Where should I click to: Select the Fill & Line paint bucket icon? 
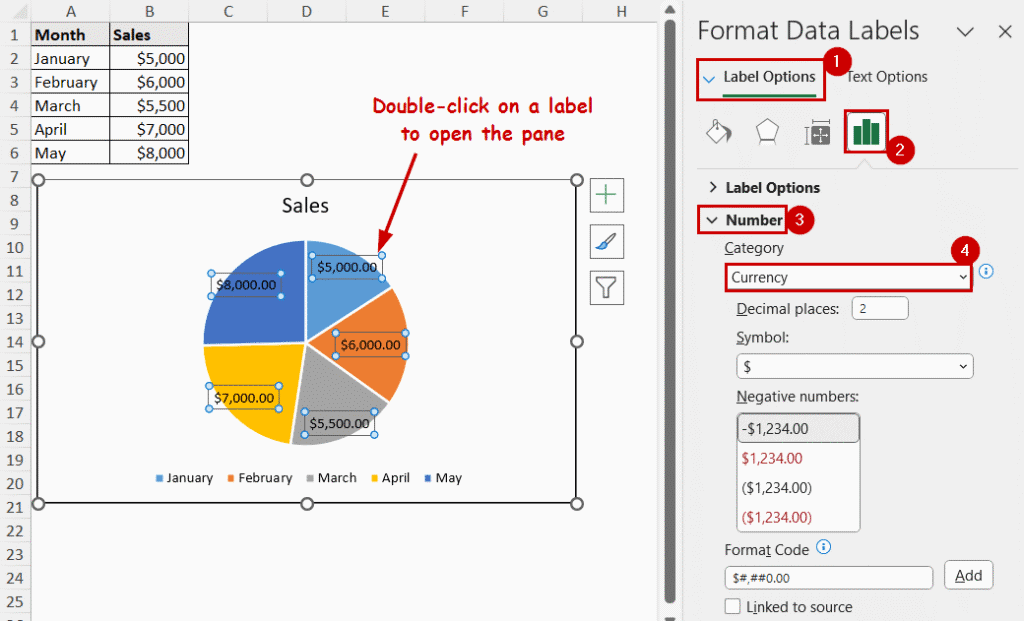(718, 131)
